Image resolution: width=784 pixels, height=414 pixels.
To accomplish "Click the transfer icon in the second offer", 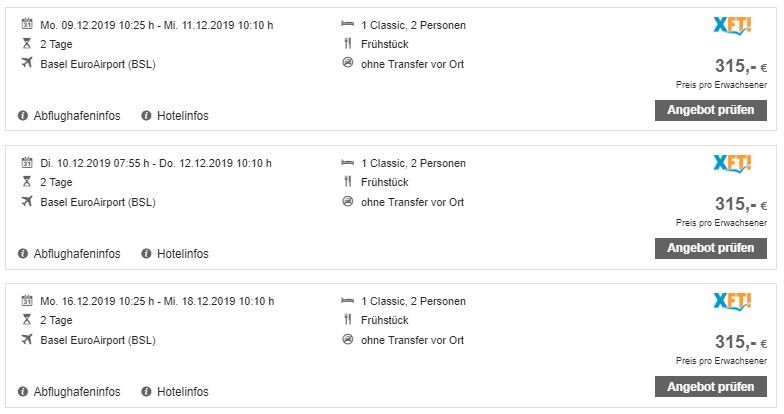I will tap(347, 202).
